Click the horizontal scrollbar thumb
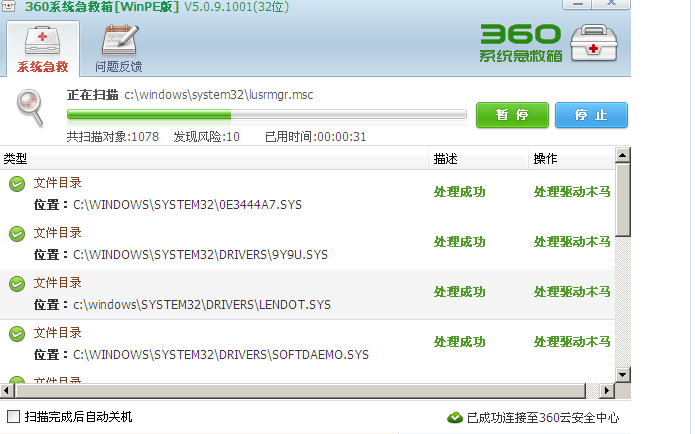This screenshot has height=434, width=695. pos(301,391)
